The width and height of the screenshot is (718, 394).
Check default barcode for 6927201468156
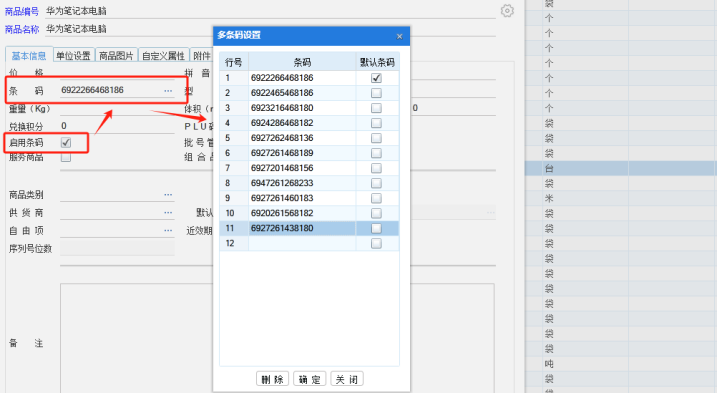(376, 168)
